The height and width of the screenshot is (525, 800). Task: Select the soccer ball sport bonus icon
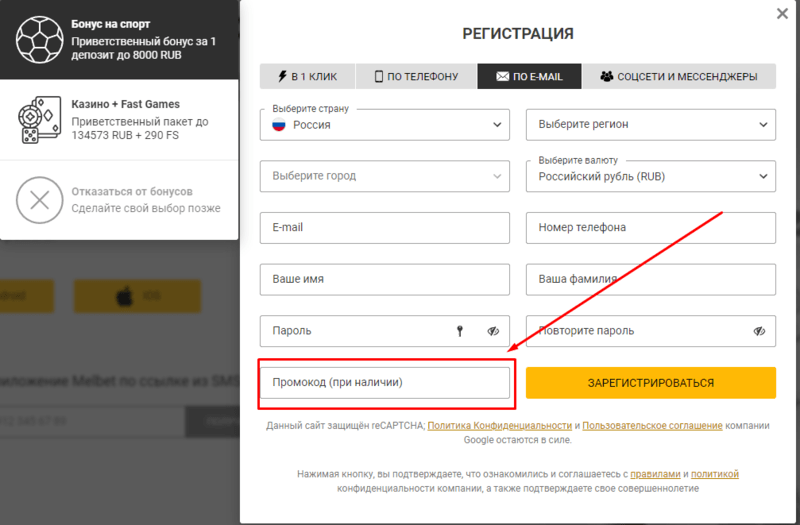[40, 39]
